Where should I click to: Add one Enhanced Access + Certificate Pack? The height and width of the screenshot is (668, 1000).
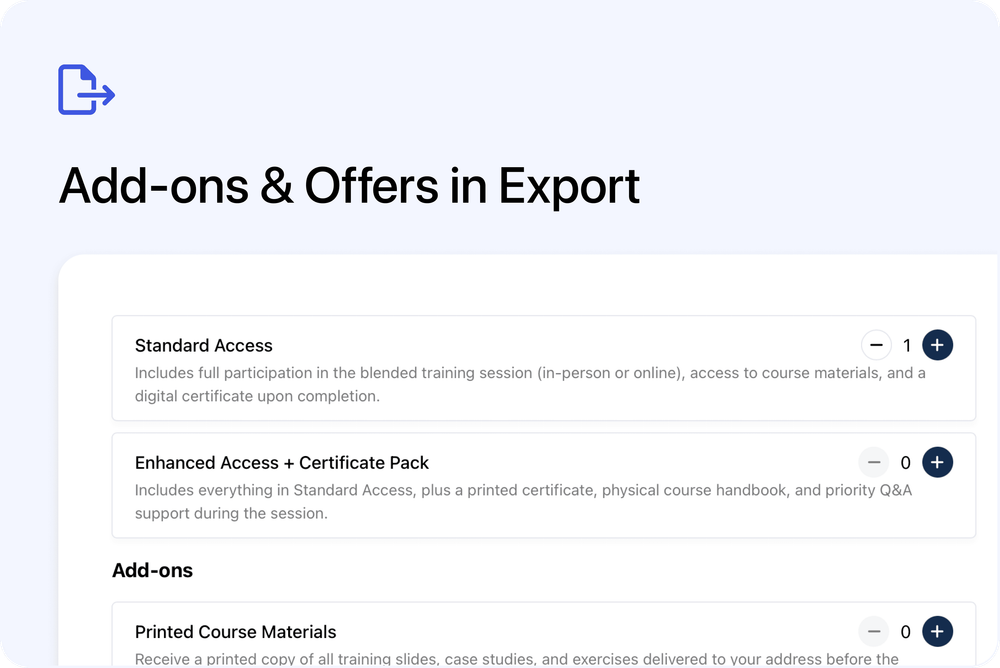[x=937, y=462]
